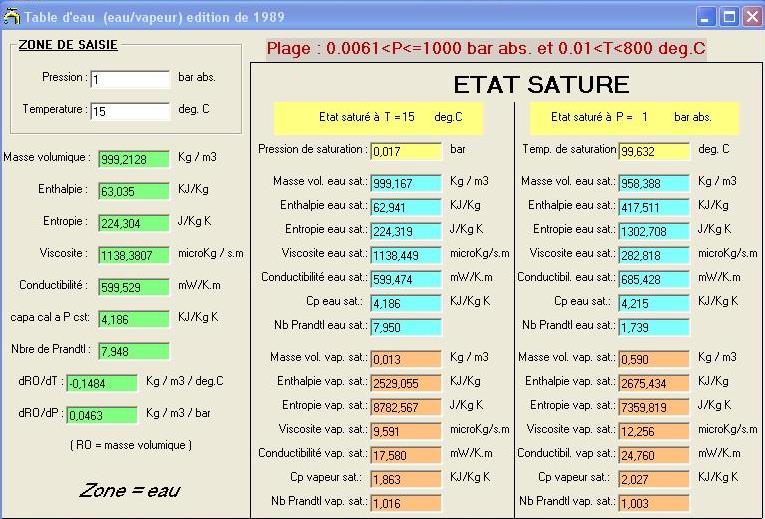Select Enthalpie eau sat. value 417,511
765x519 pixels.
[654, 207]
